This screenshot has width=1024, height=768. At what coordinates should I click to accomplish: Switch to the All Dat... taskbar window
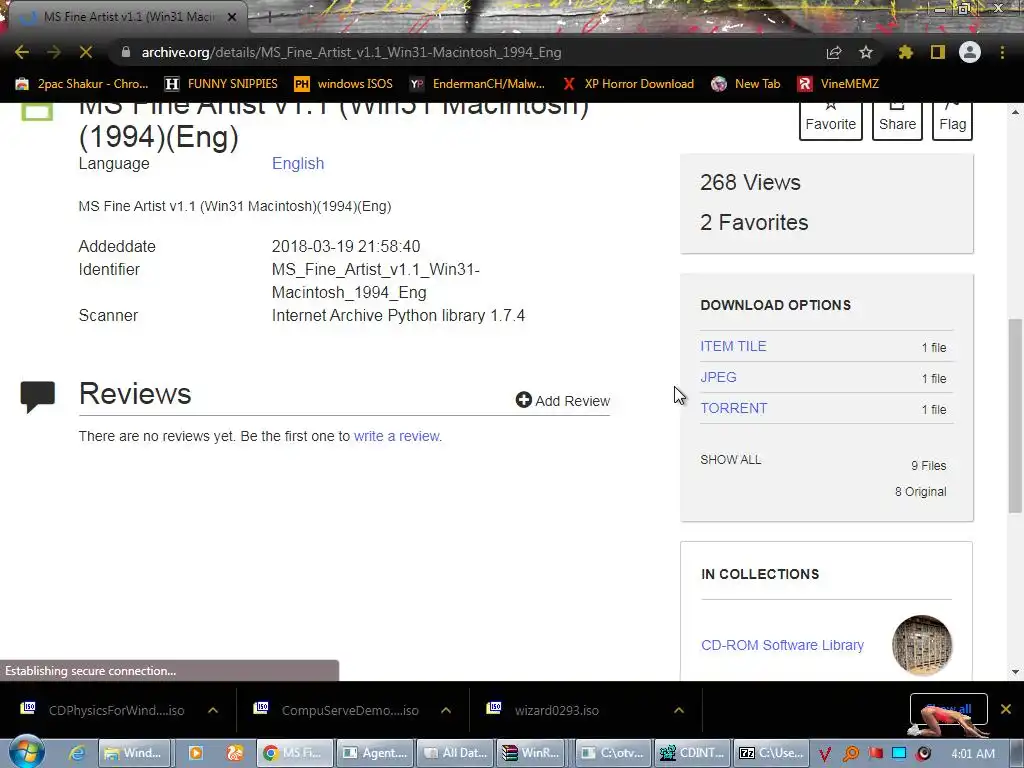point(456,753)
